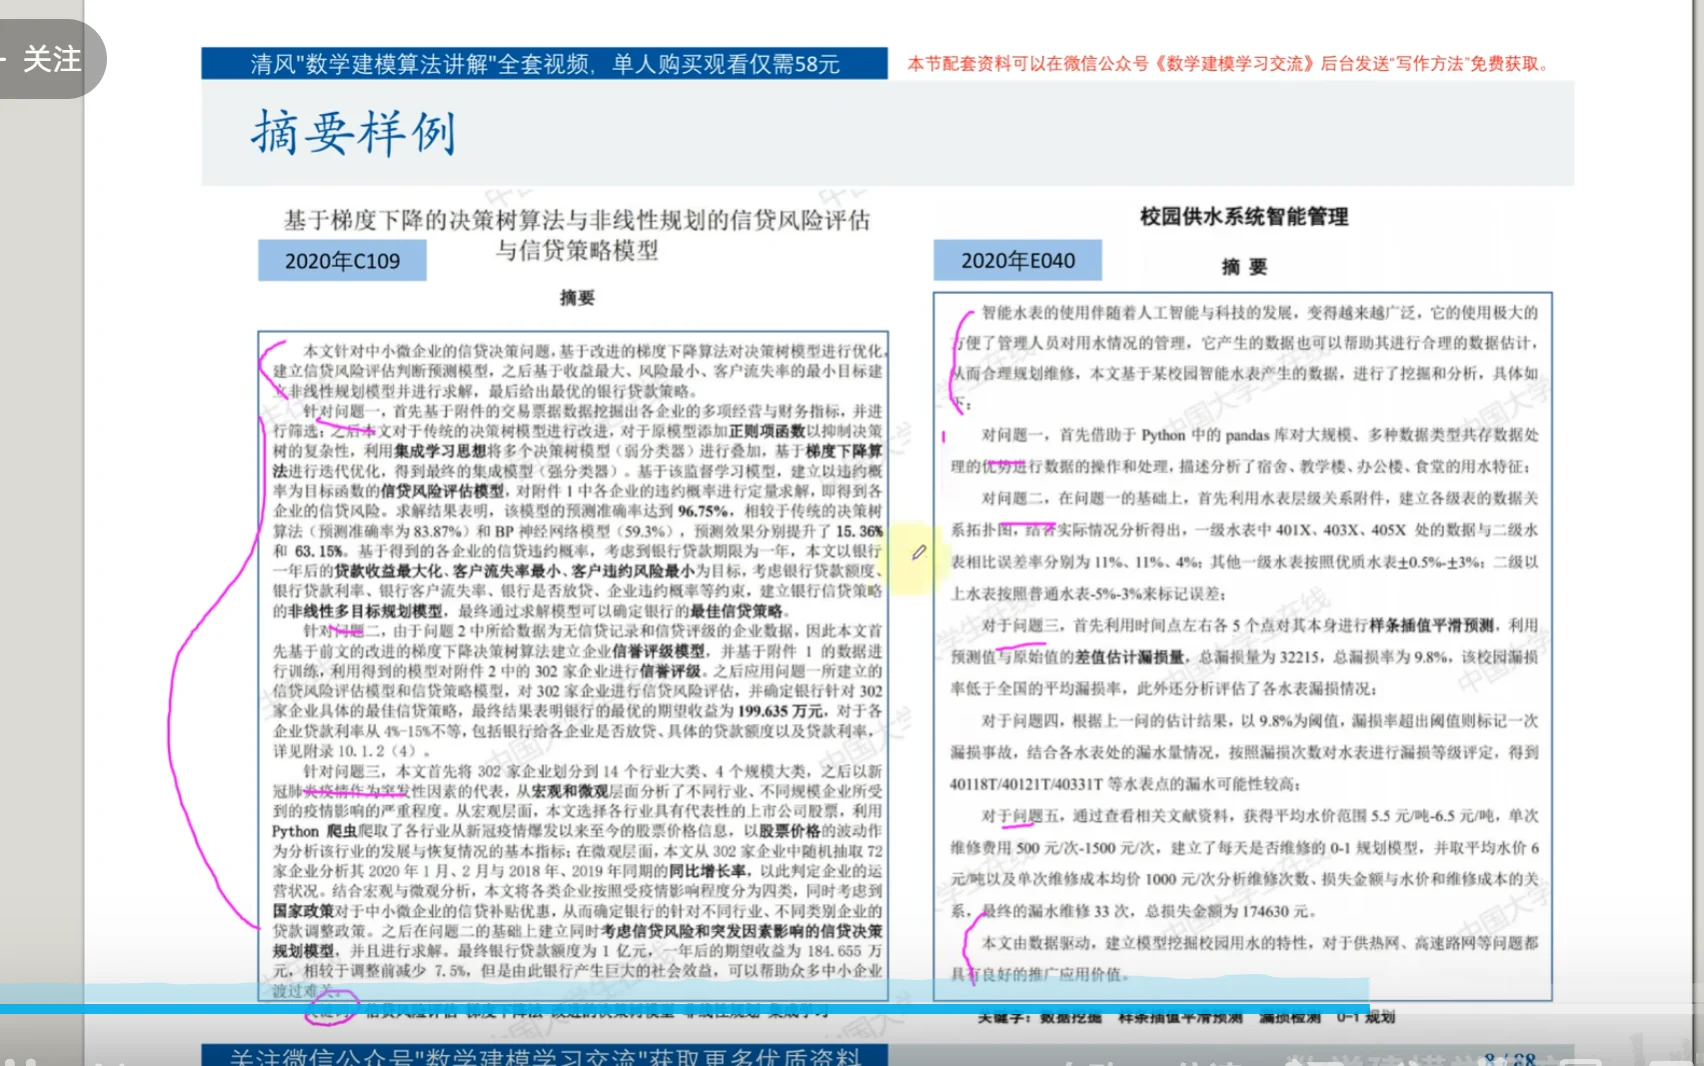The width and height of the screenshot is (1704, 1066).
Task: Click the 摘 要 heading of the right paper
Action: pyautogui.click(x=1244, y=266)
